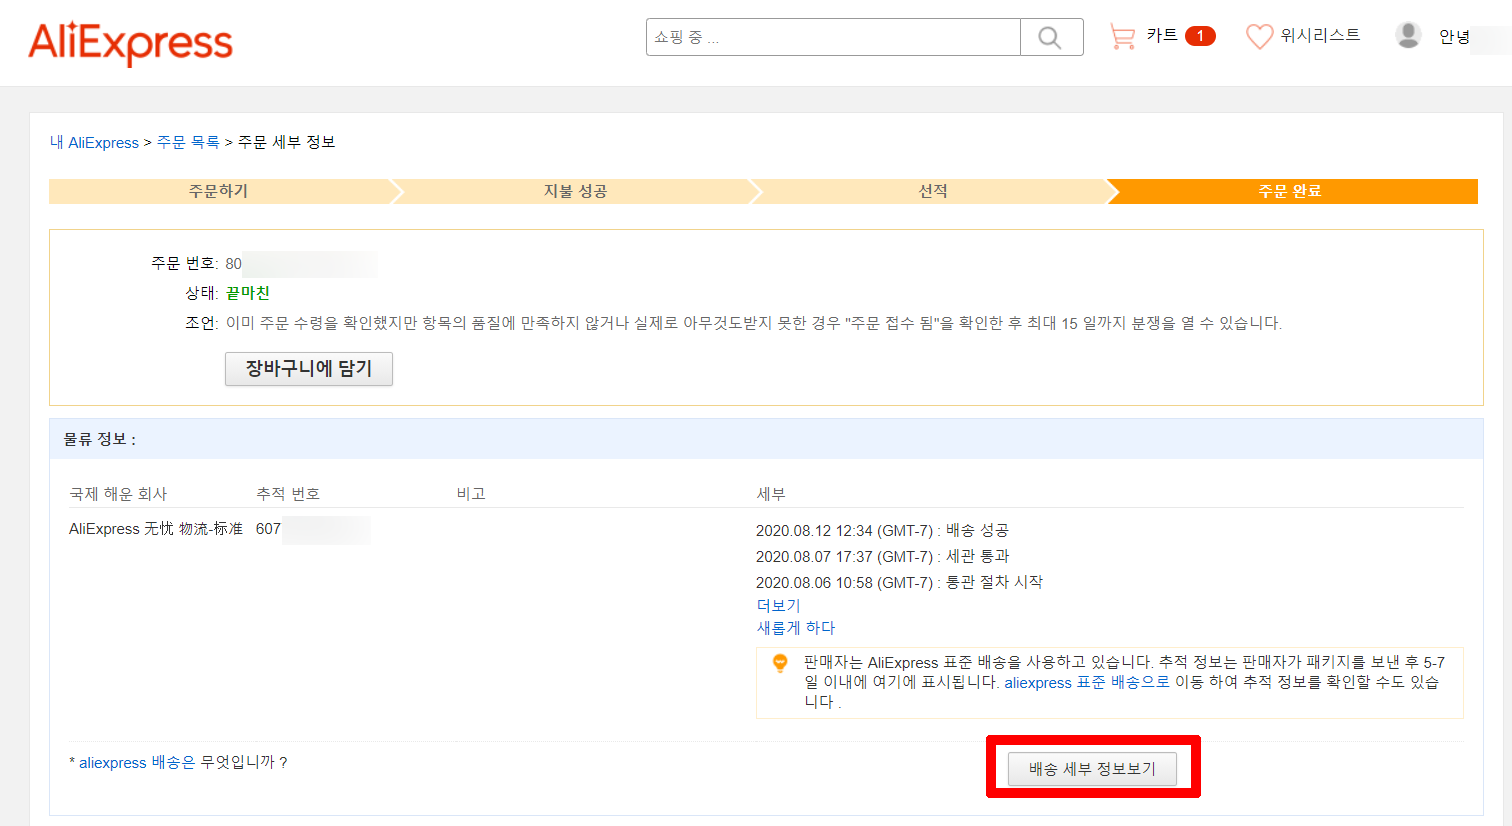Focus the 쇼핑 중 search field
The width and height of the screenshot is (1512, 826).
(x=833, y=37)
